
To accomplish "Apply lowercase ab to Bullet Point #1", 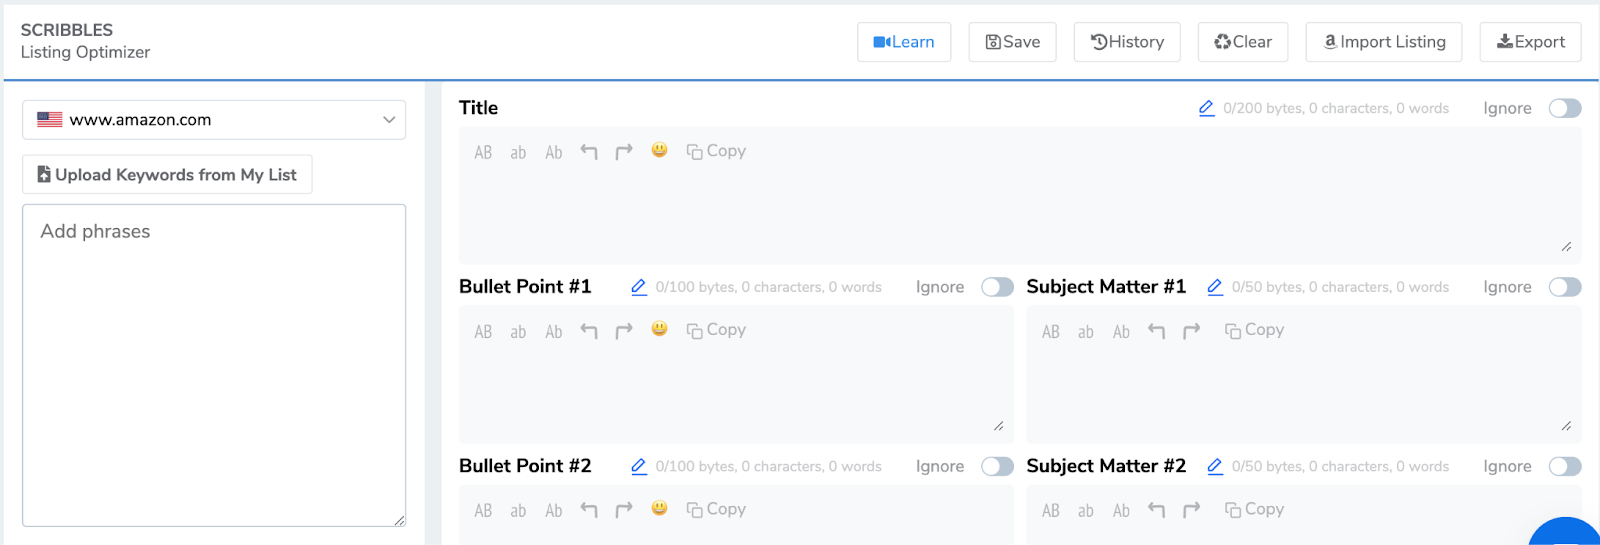I will 518,331.
